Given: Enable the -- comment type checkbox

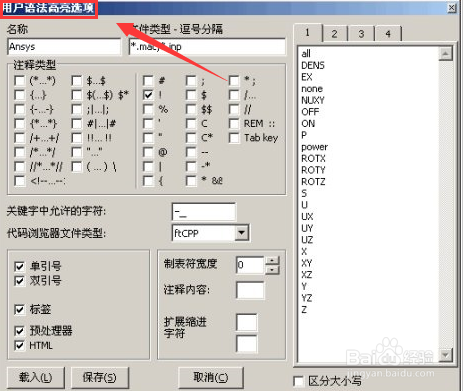Looking at the screenshot, I should coord(191,152).
